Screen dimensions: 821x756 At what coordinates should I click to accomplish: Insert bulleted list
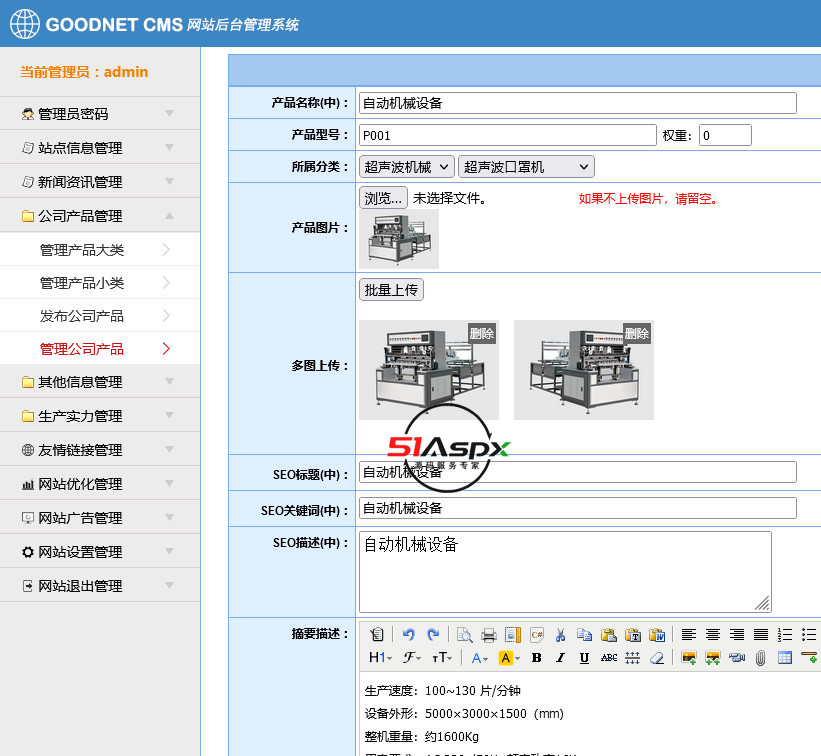809,635
